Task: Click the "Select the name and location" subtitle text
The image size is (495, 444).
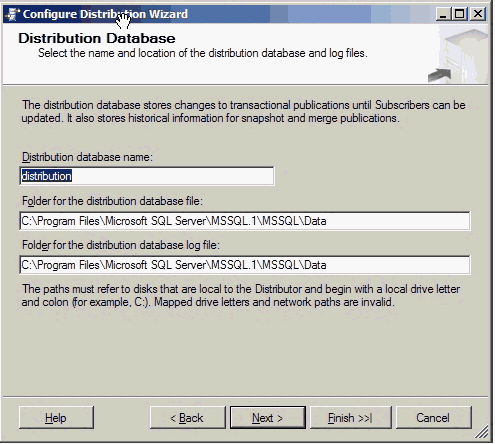Action: [203, 53]
